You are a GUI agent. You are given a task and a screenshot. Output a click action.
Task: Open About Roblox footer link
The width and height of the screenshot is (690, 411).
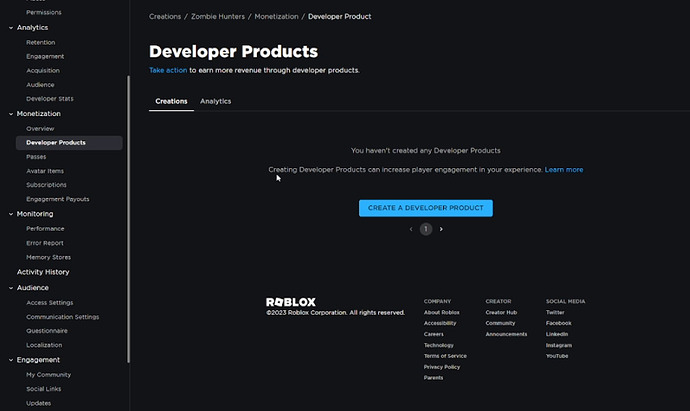tap(441, 312)
